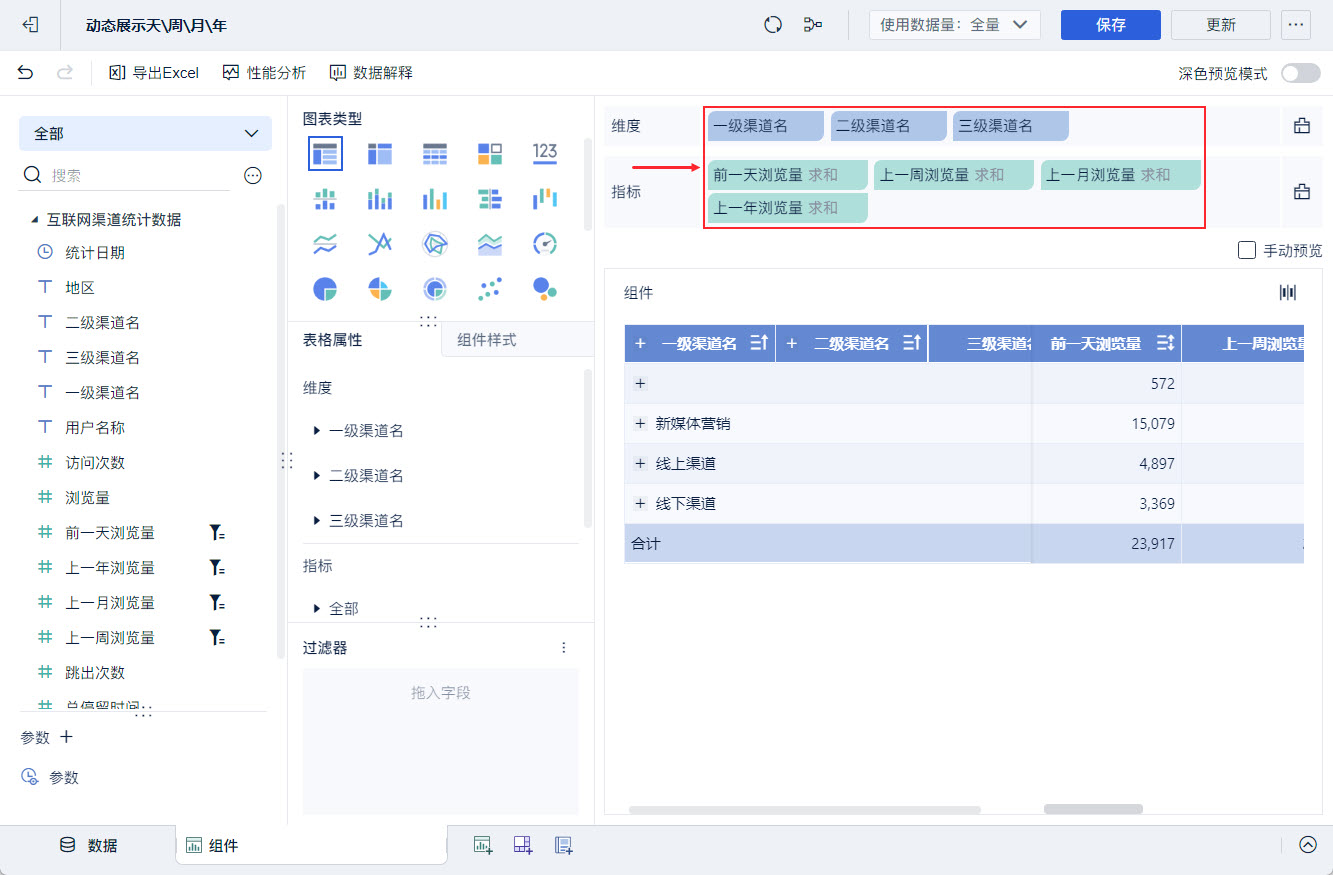Viewport: 1333px width, 875px height.
Task: Toggle the 深色预览模式 switch
Action: click(x=1300, y=73)
